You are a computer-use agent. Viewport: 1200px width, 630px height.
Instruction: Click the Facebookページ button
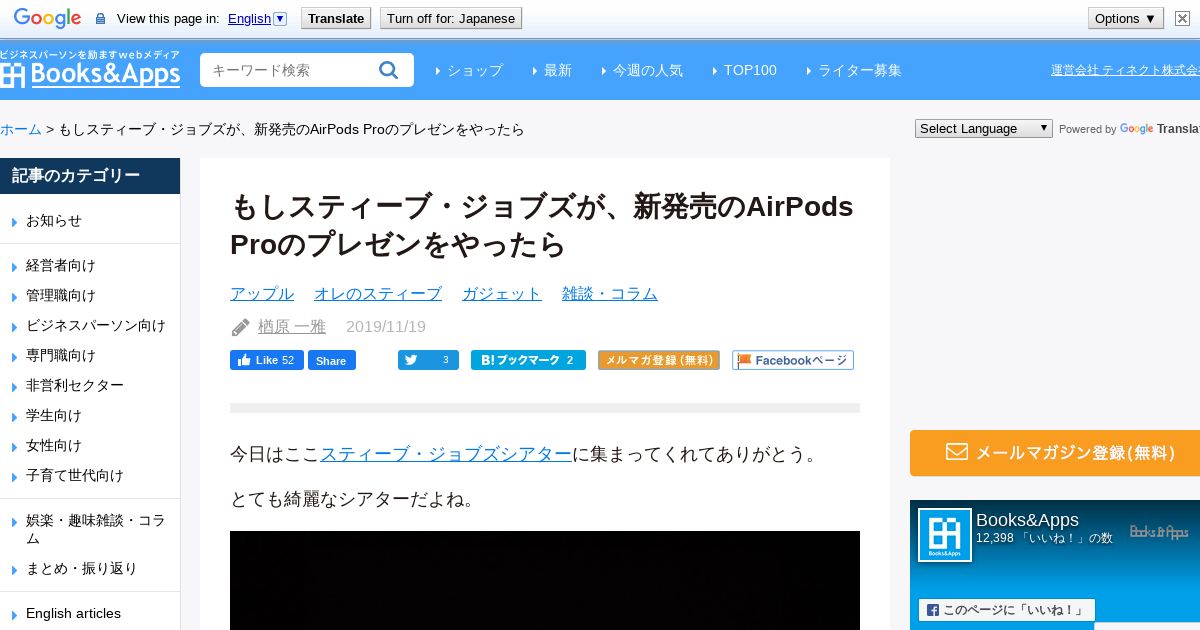(x=793, y=360)
